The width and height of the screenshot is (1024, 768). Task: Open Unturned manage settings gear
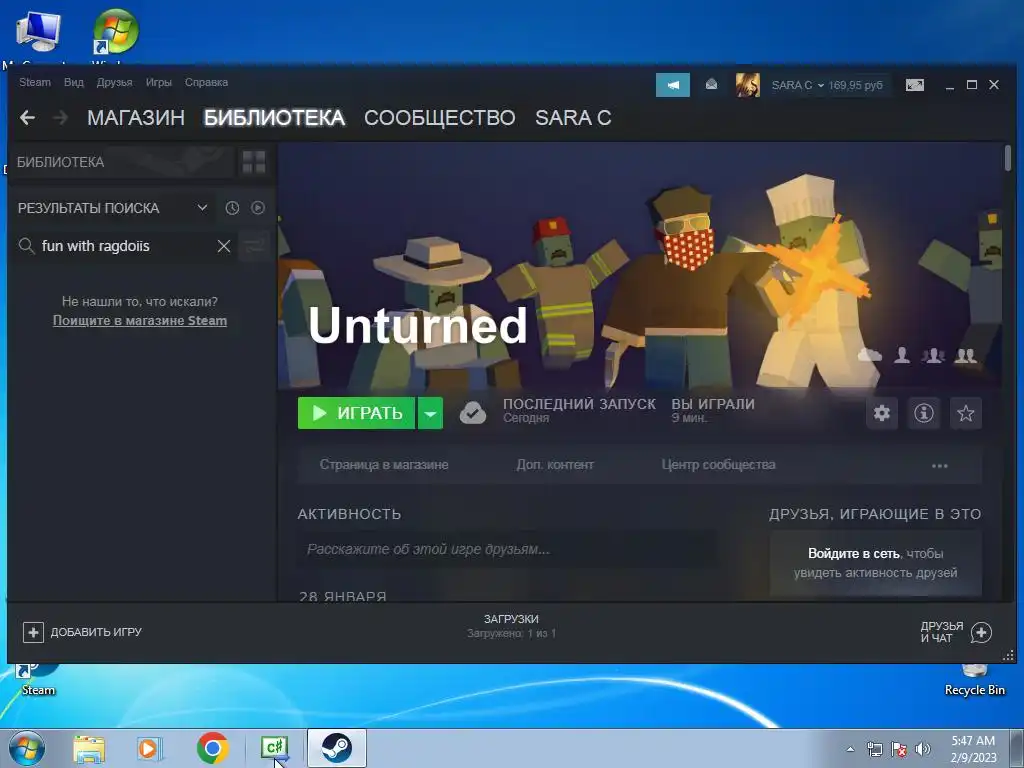click(x=882, y=413)
